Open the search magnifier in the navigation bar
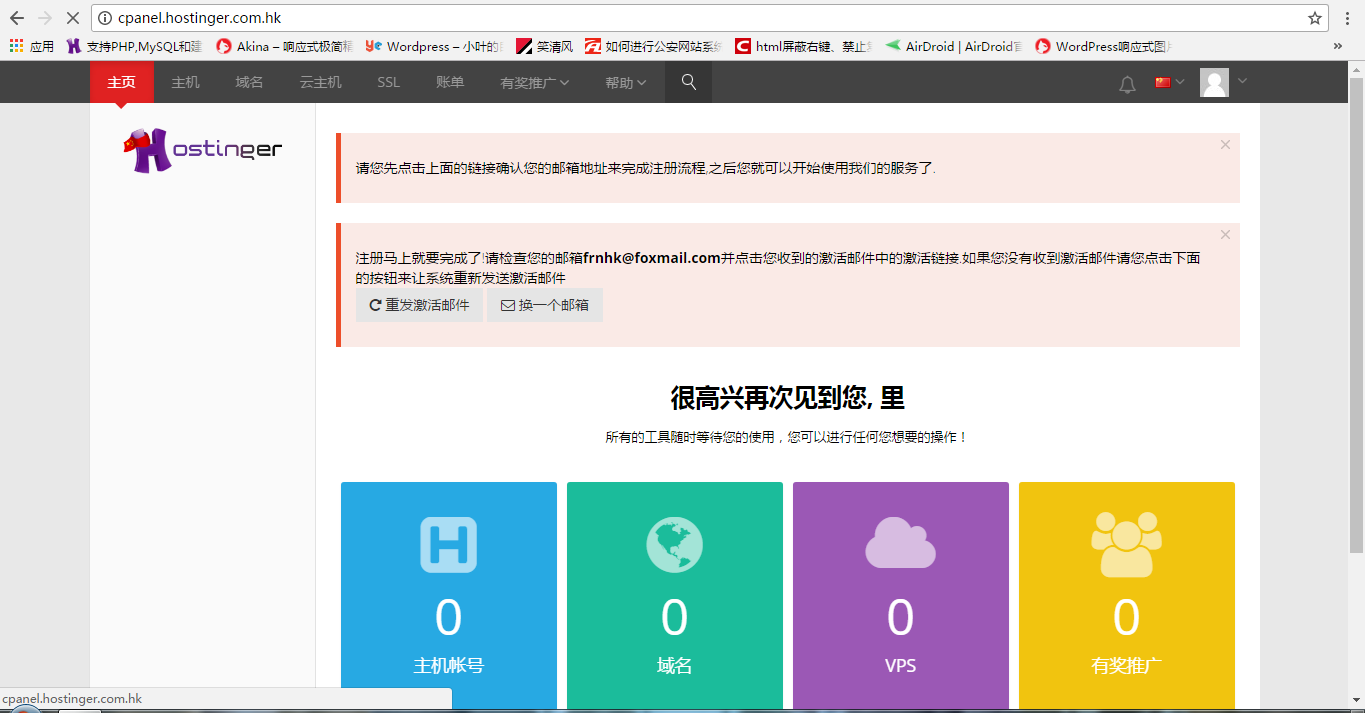The height and width of the screenshot is (713, 1365). click(x=687, y=82)
